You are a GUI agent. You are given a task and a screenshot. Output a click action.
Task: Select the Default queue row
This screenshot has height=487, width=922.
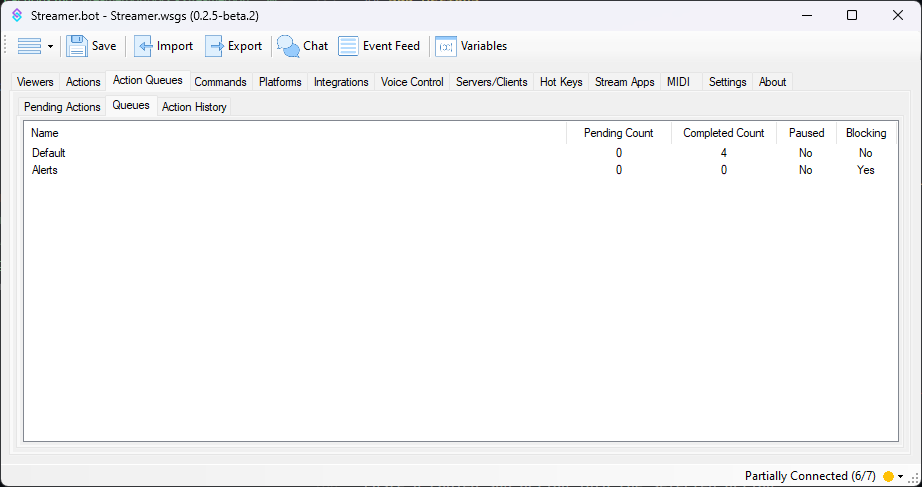pos(49,153)
